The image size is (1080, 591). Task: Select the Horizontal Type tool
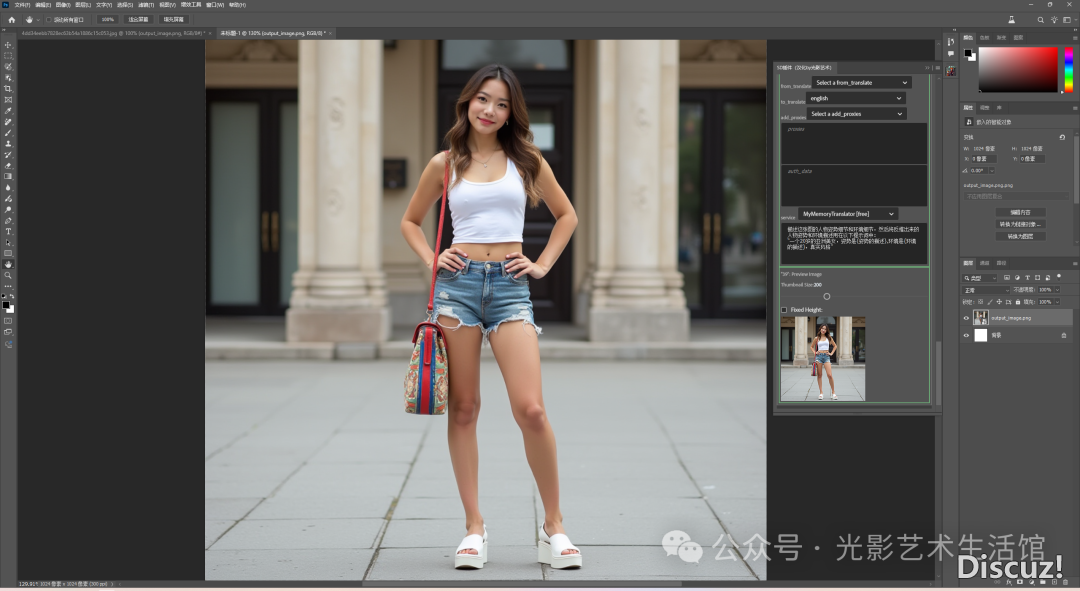click(x=8, y=231)
